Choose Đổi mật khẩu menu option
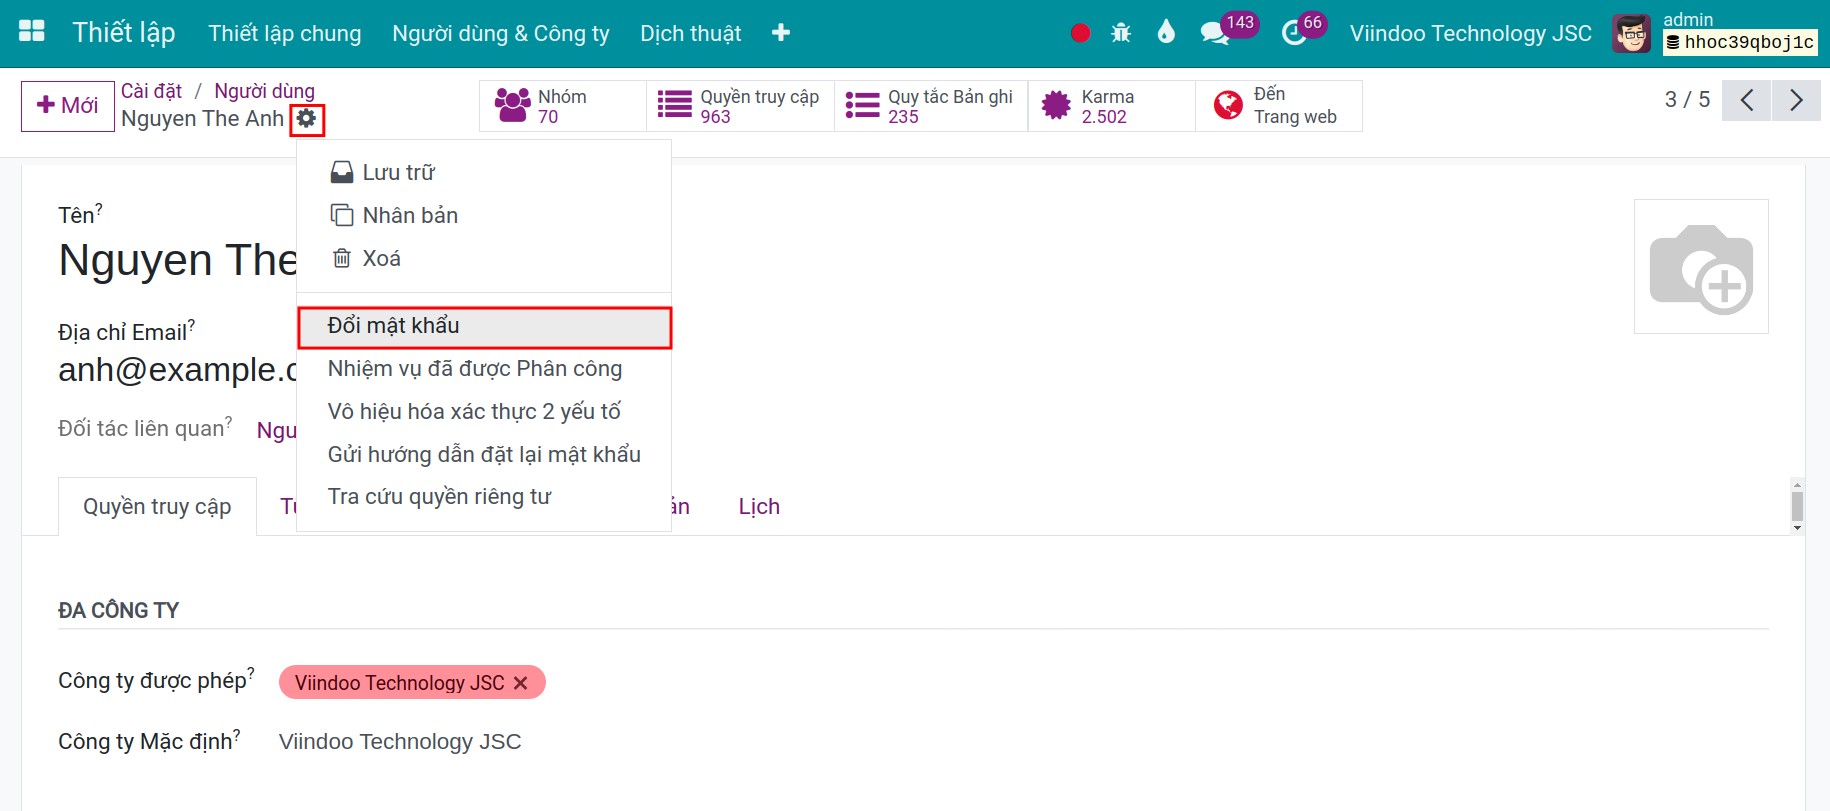This screenshot has width=1830, height=811. click(484, 326)
